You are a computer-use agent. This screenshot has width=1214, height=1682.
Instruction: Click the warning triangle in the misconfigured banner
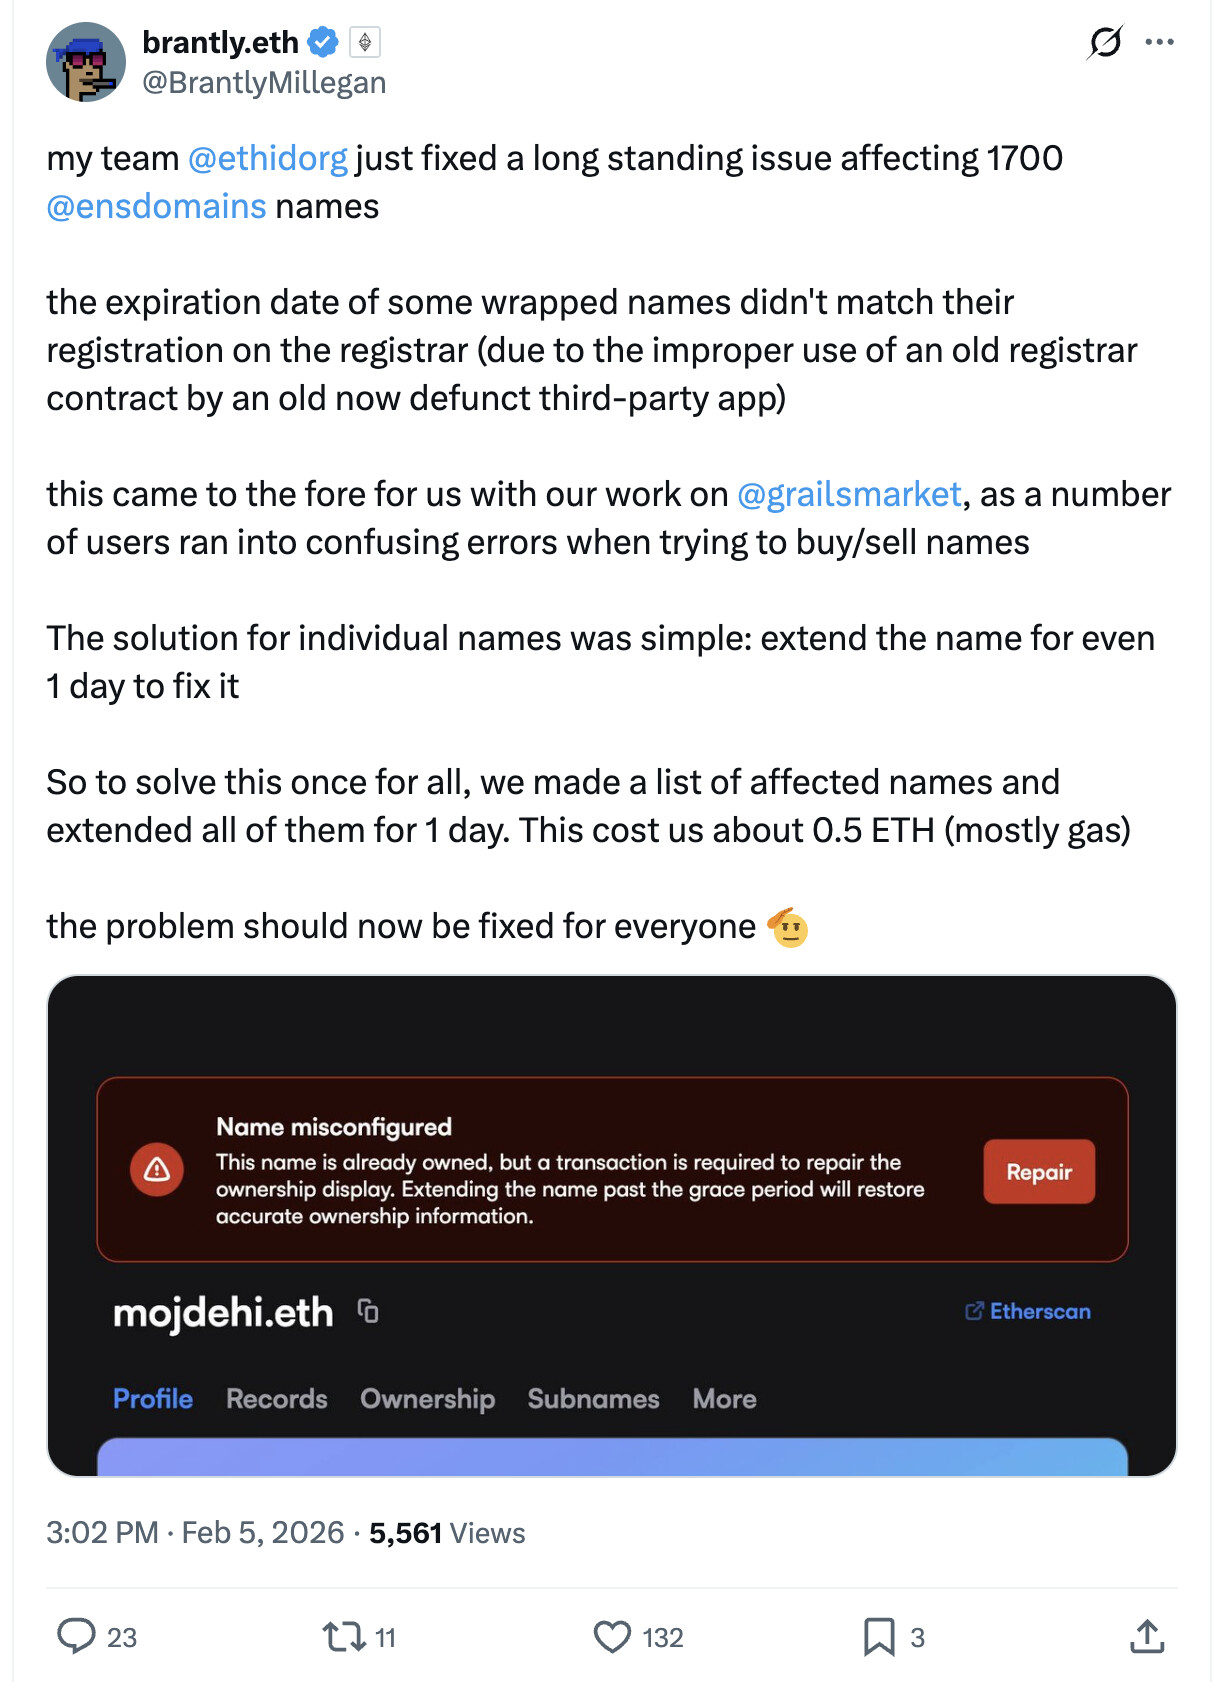(157, 1170)
